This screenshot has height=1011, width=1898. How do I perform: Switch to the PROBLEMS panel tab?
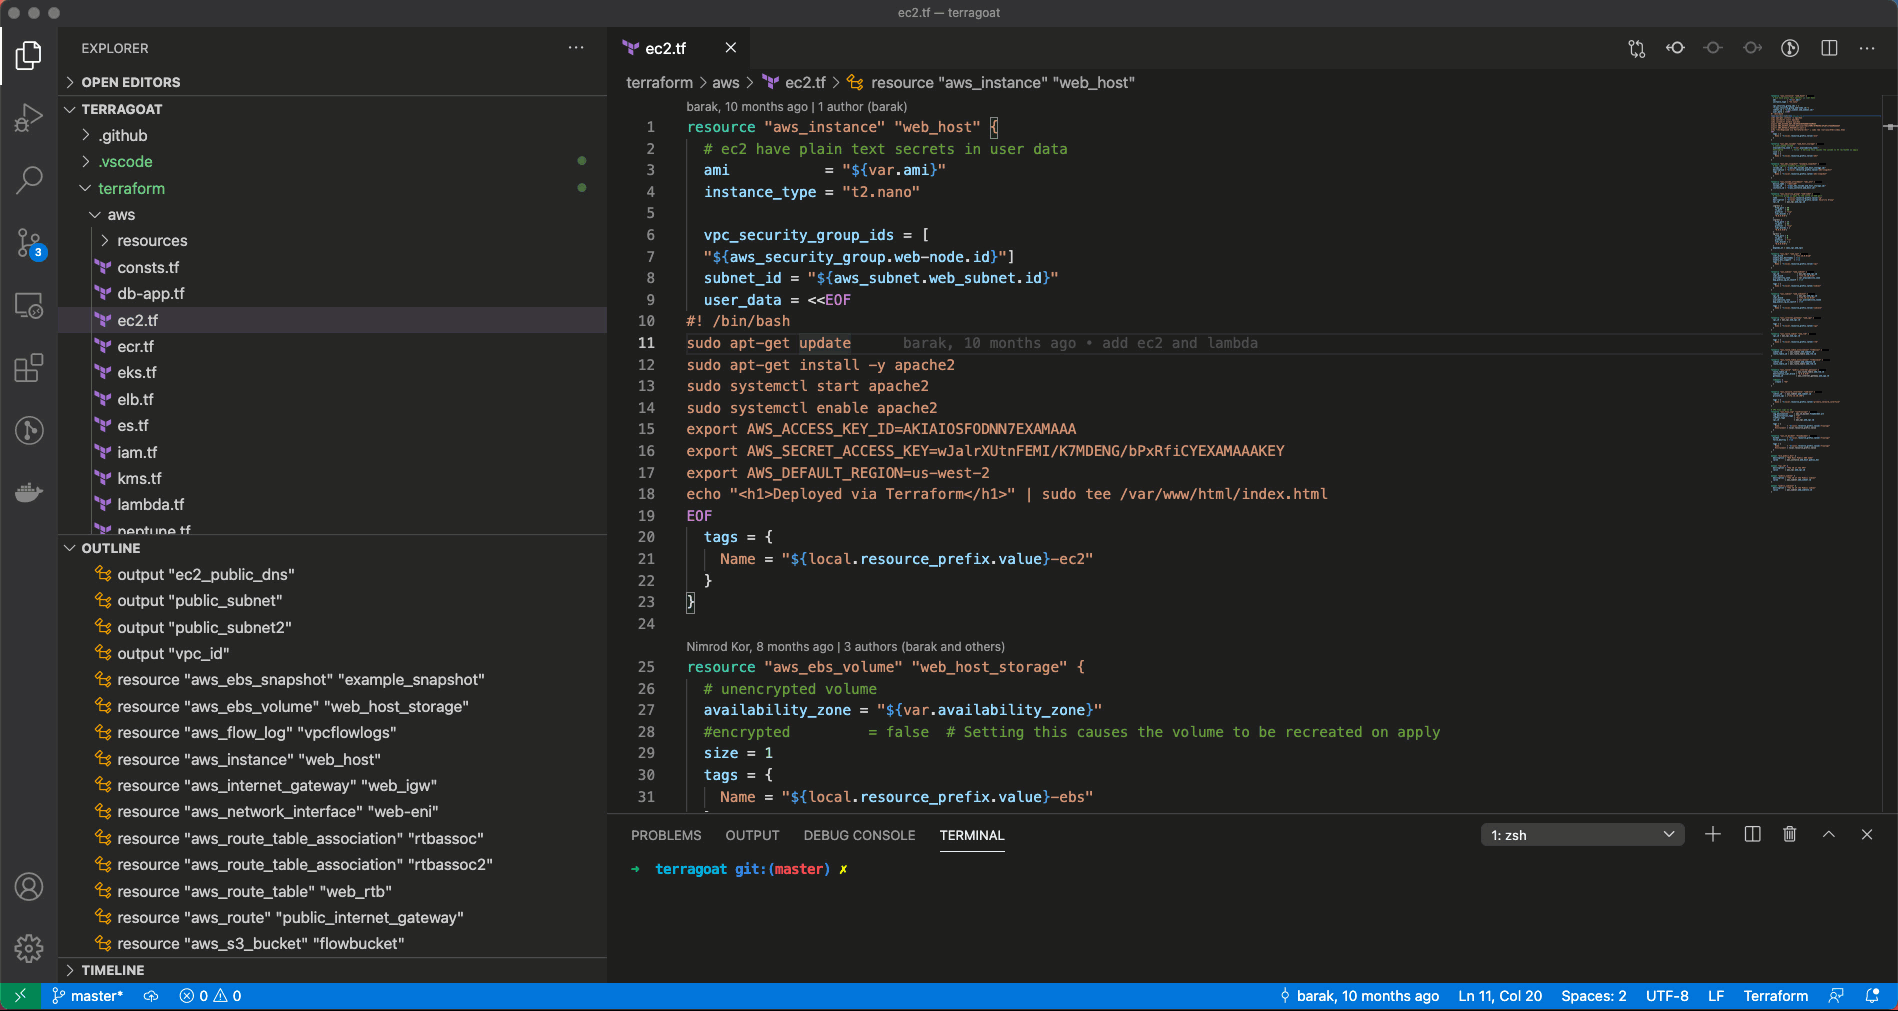point(665,835)
